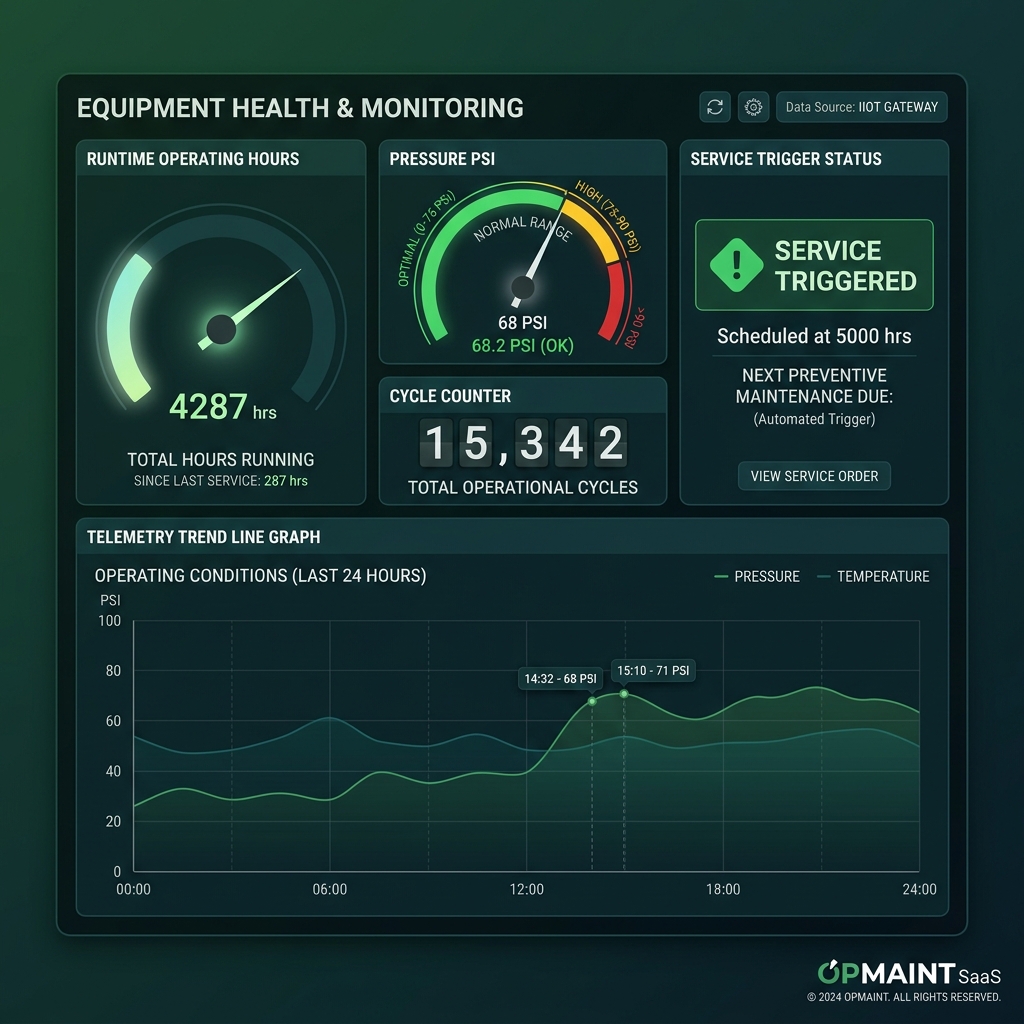The width and height of the screenshot is (1024, 1024).
Task: Select the 15:10 - 71 PSI data tooltip
Action: [653, 671]
